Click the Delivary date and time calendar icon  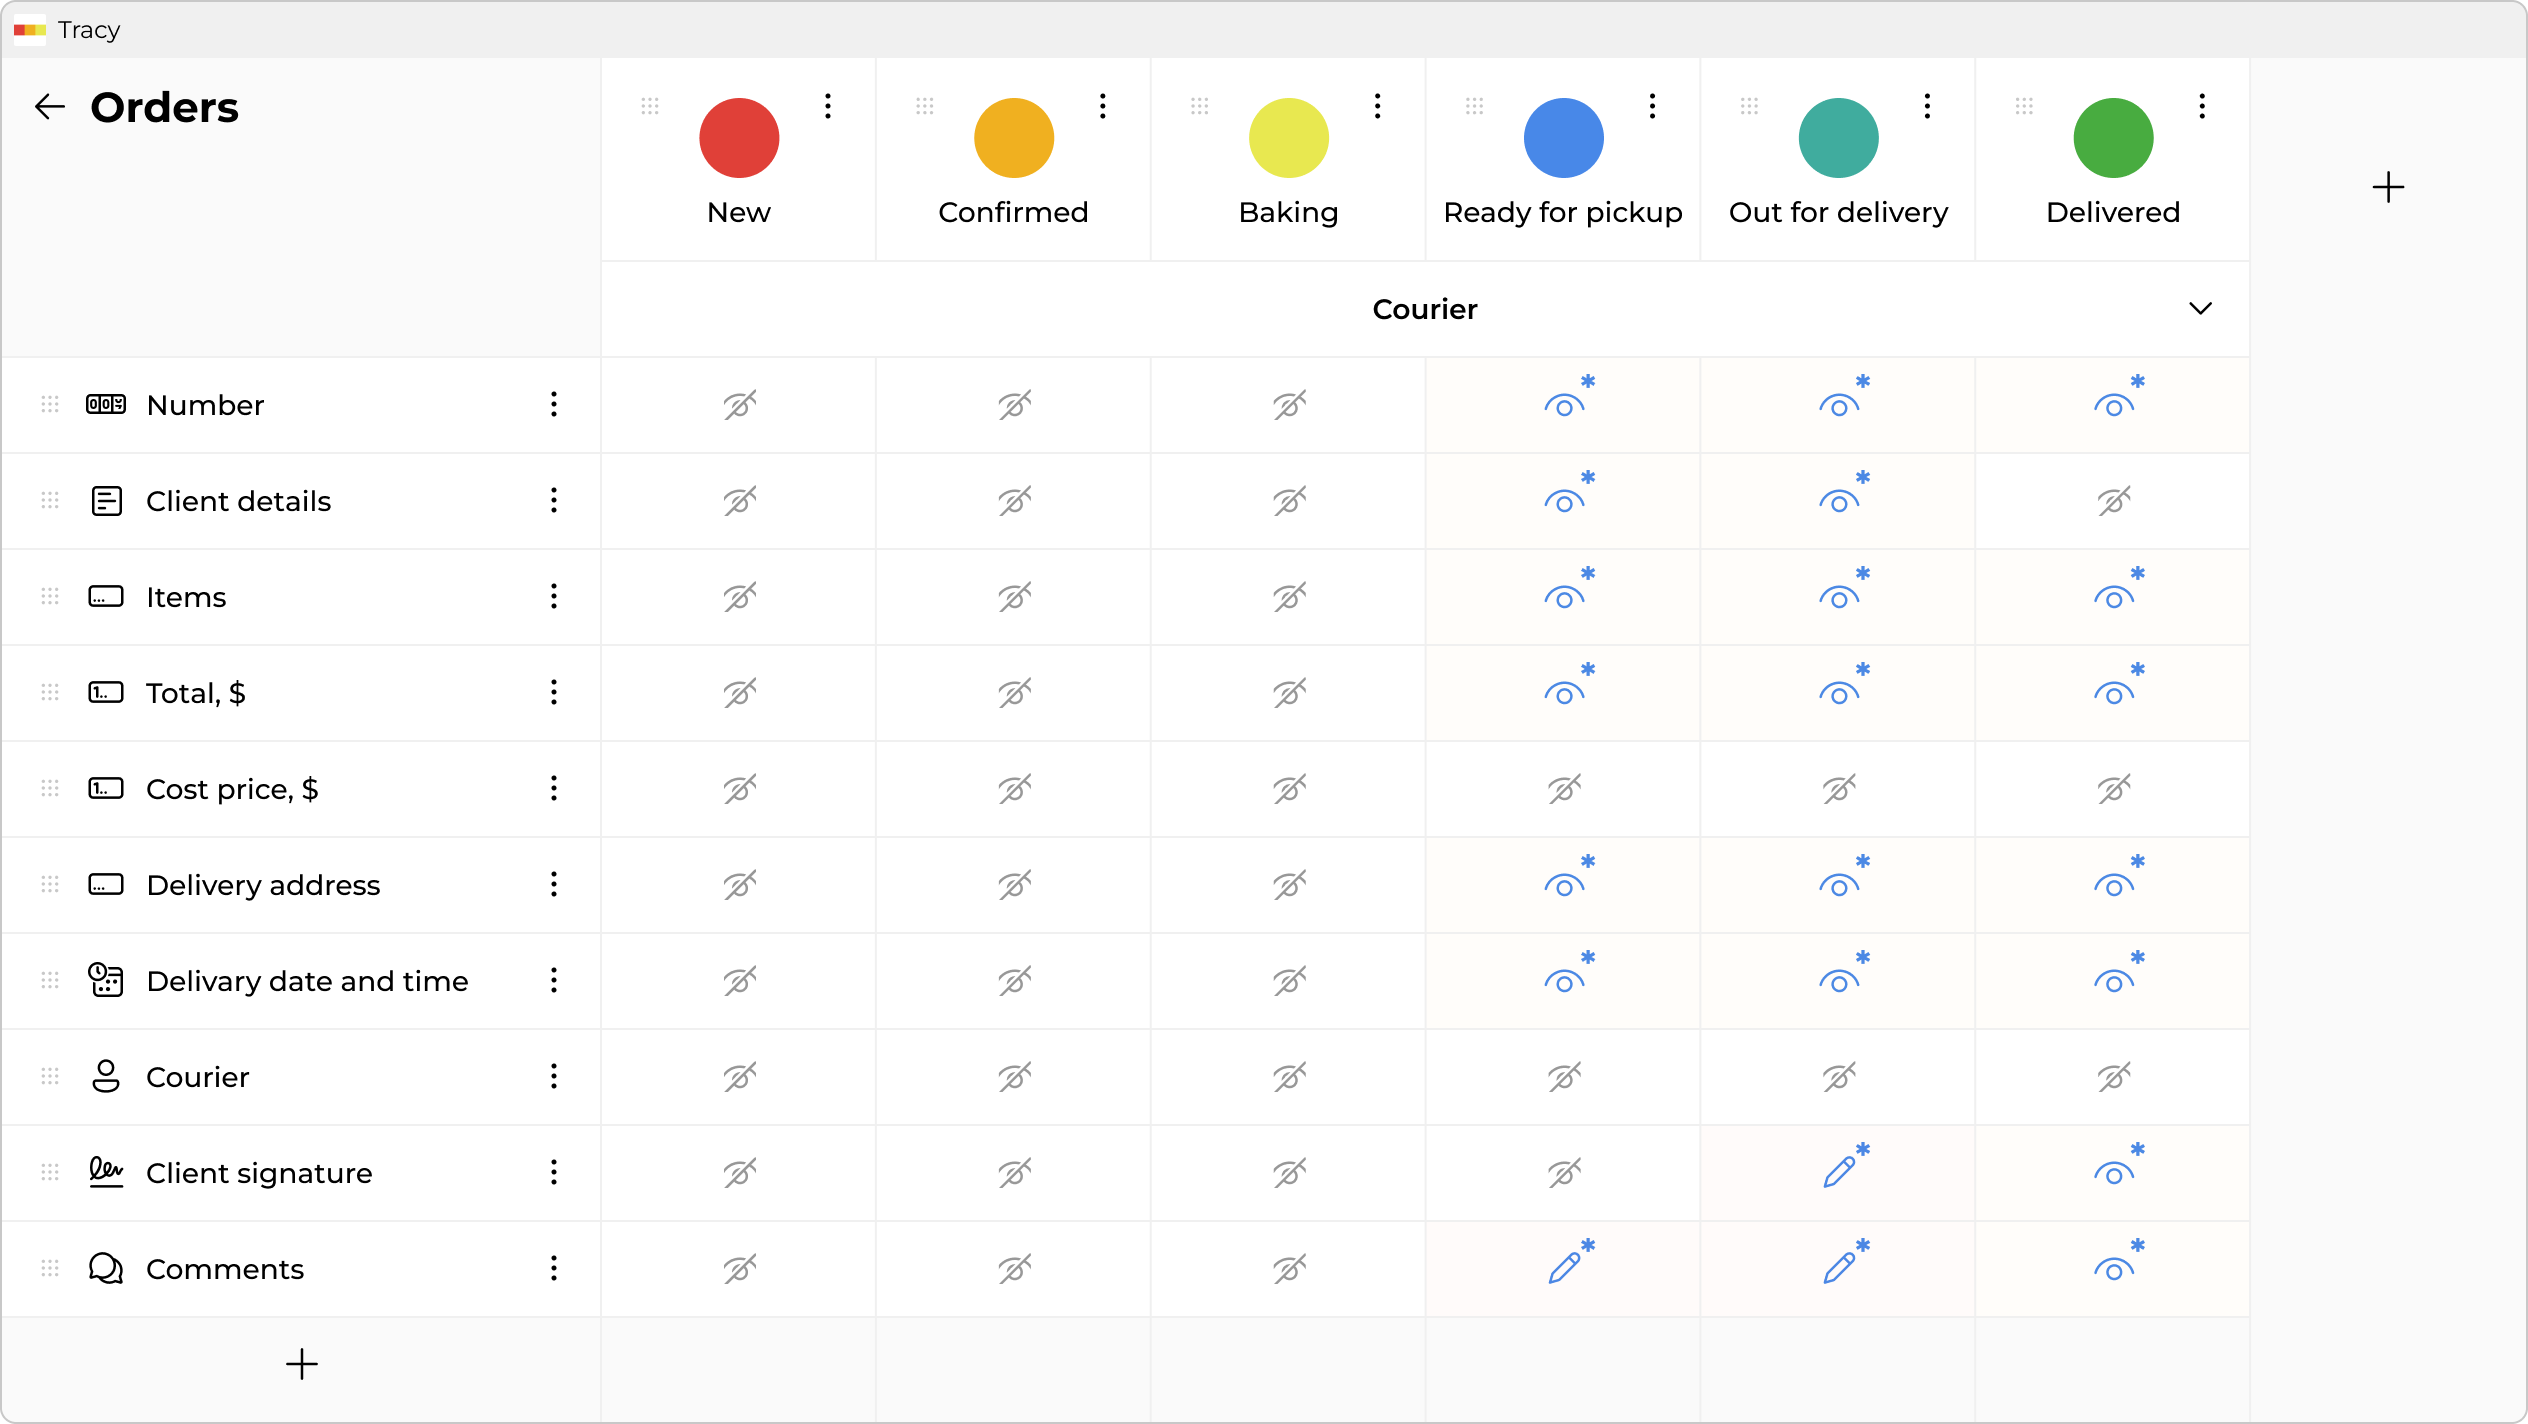[106, 980]
